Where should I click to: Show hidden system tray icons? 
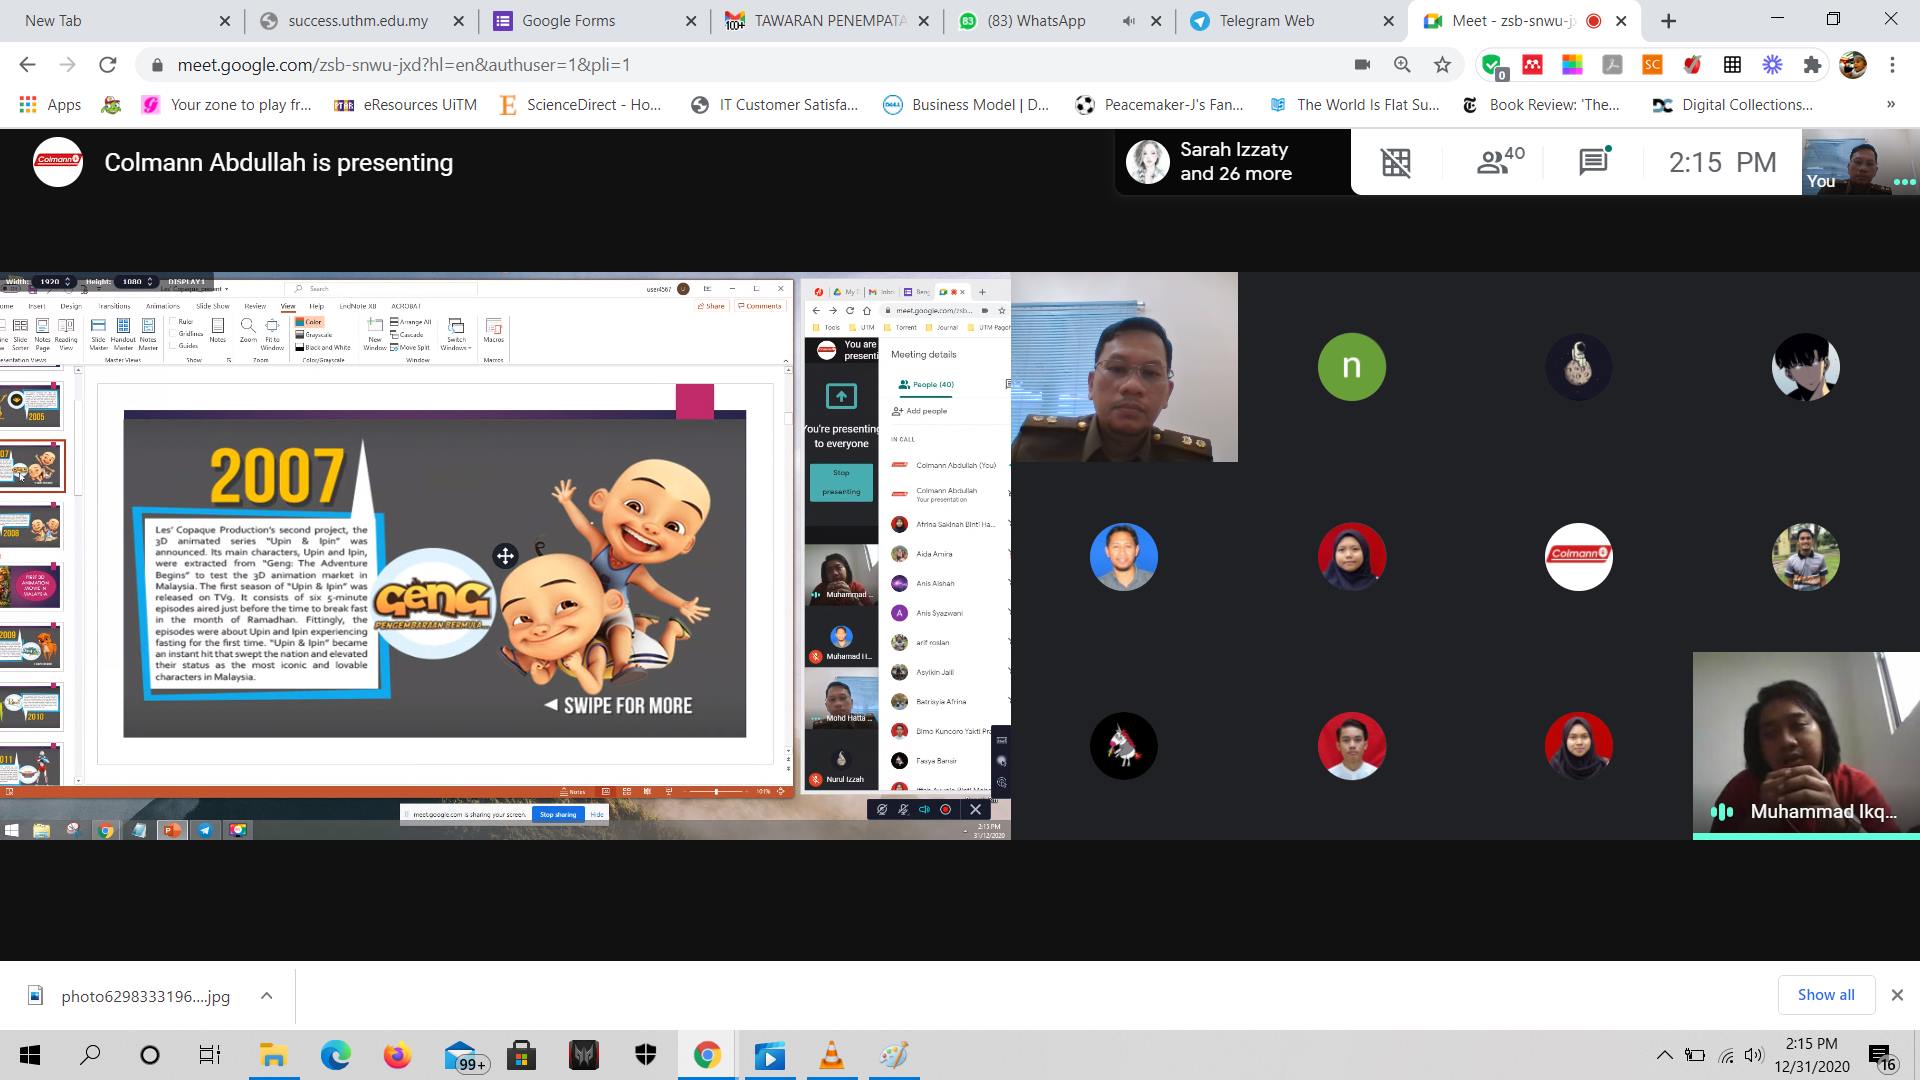pyautogui.click(x=1664, y=1056)
